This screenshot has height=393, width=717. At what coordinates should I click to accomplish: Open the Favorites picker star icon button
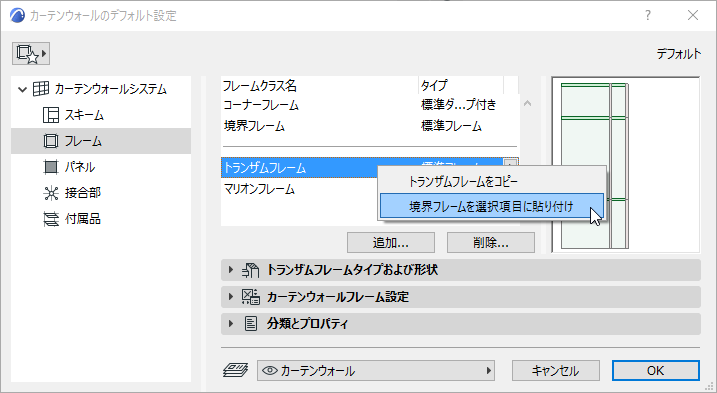tap(31, 54)
